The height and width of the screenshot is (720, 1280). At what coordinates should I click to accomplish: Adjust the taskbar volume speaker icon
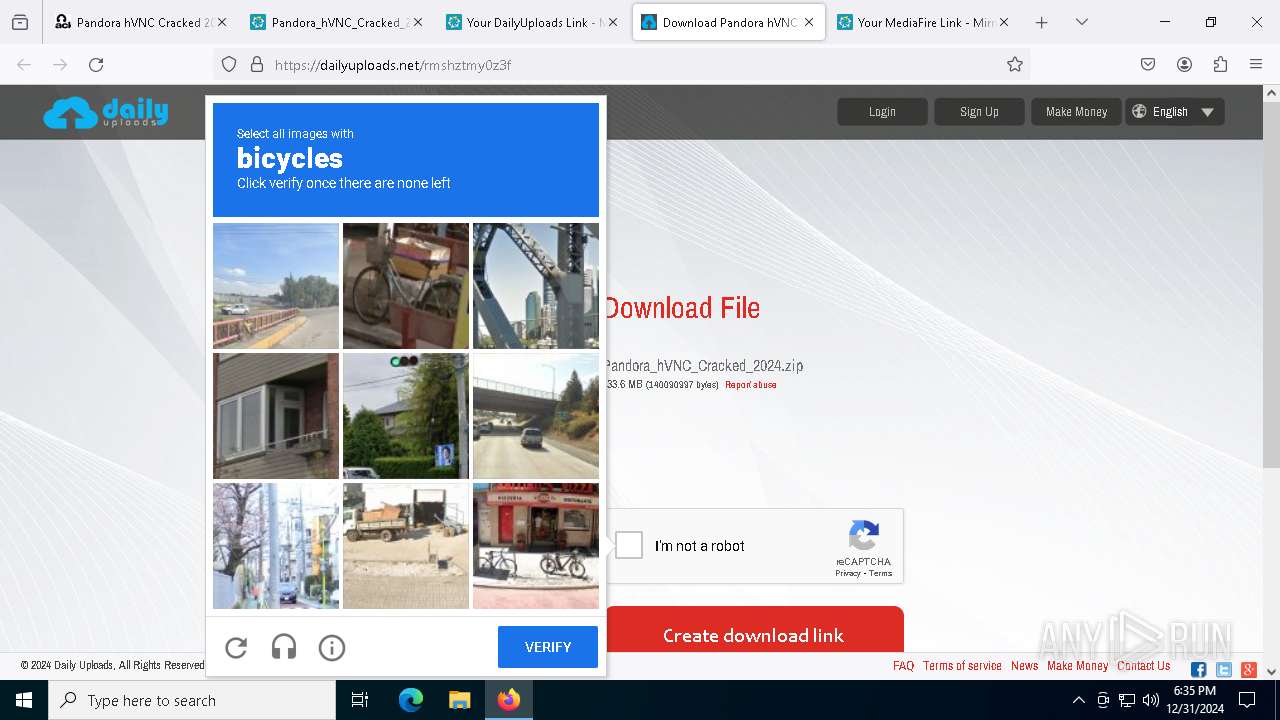coord(1151,700)
